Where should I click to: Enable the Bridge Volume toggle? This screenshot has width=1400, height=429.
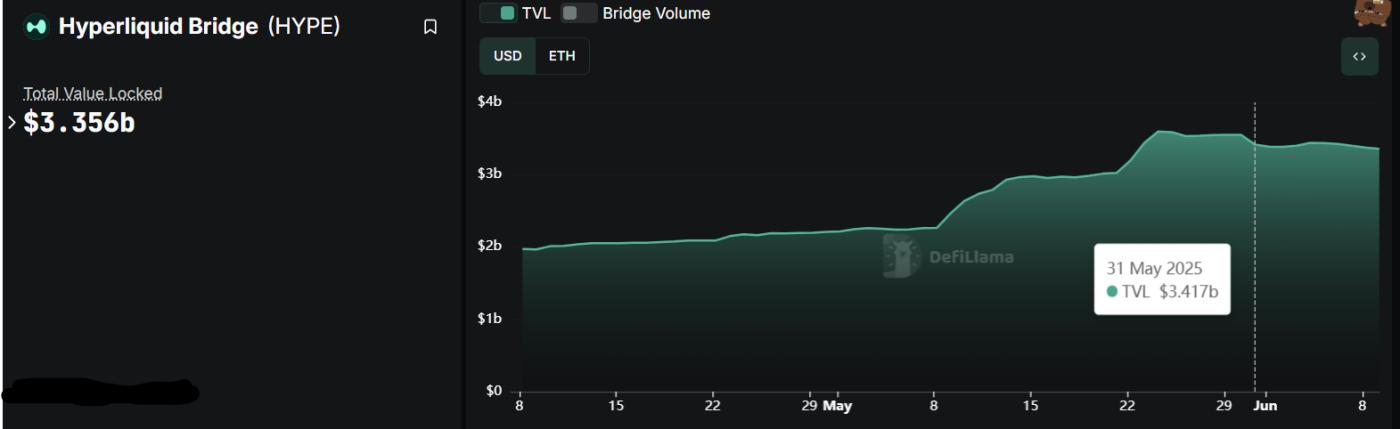[579, 13]
